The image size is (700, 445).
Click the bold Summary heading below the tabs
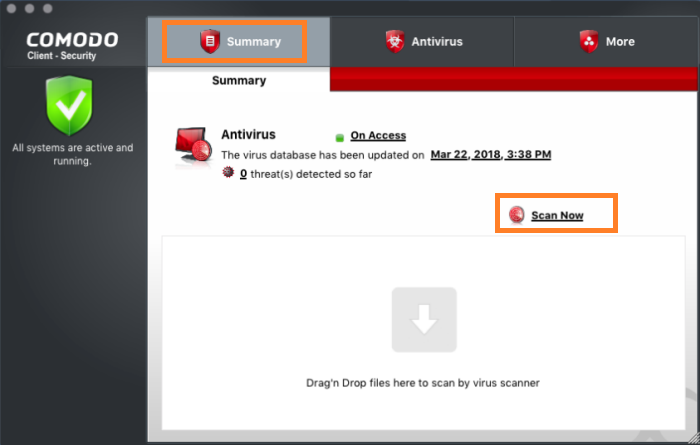pos(239,80)
